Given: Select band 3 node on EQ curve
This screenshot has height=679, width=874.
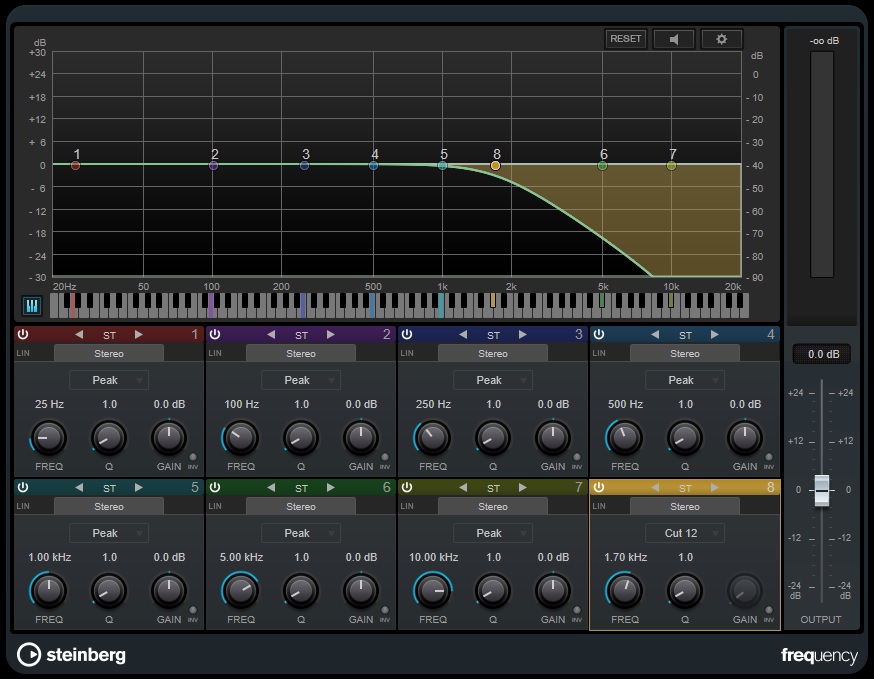Looking at the screenshot, I should (304, 166).
